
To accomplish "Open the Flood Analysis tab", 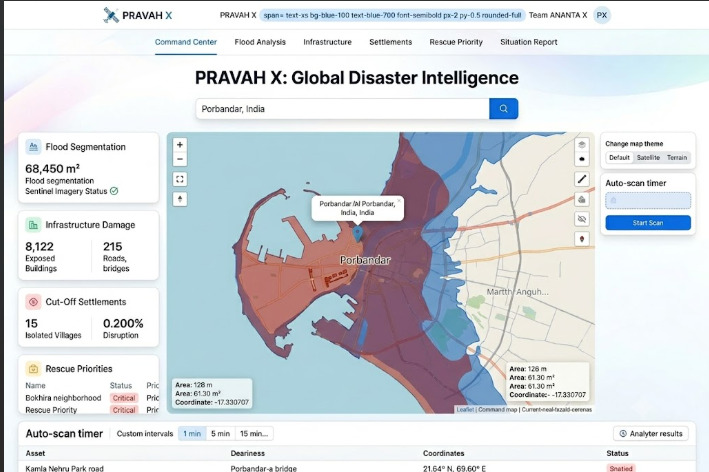I will (260, 42).
